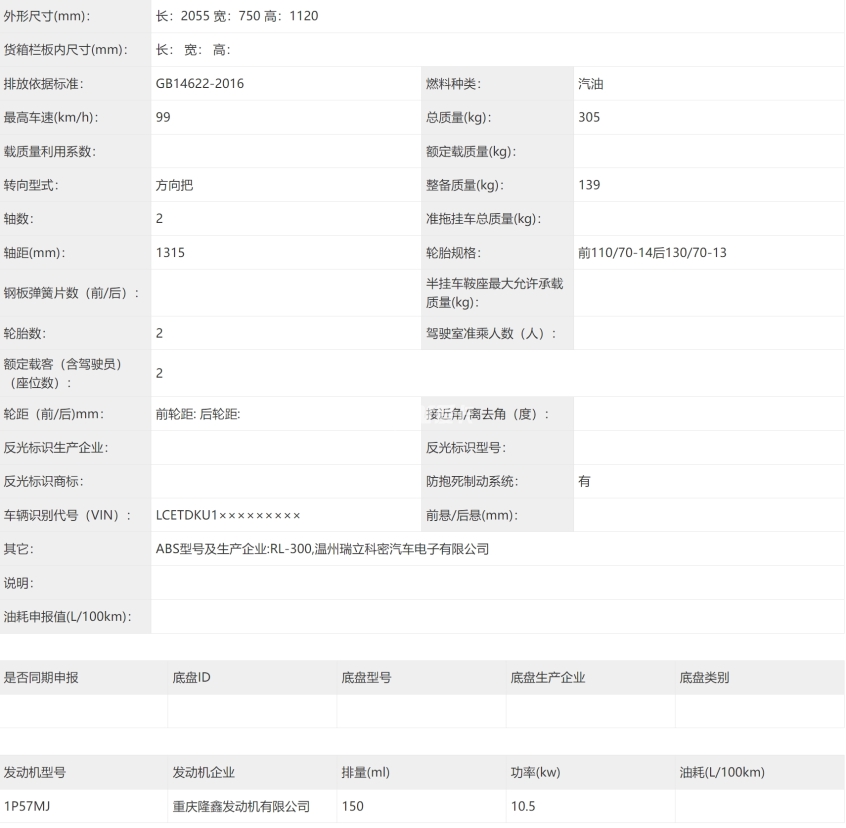This screenshot has height=828, width=846.
Task: Select the 货箱栏板内尺寸(mm) label
Action: click(x=66, y=50)
